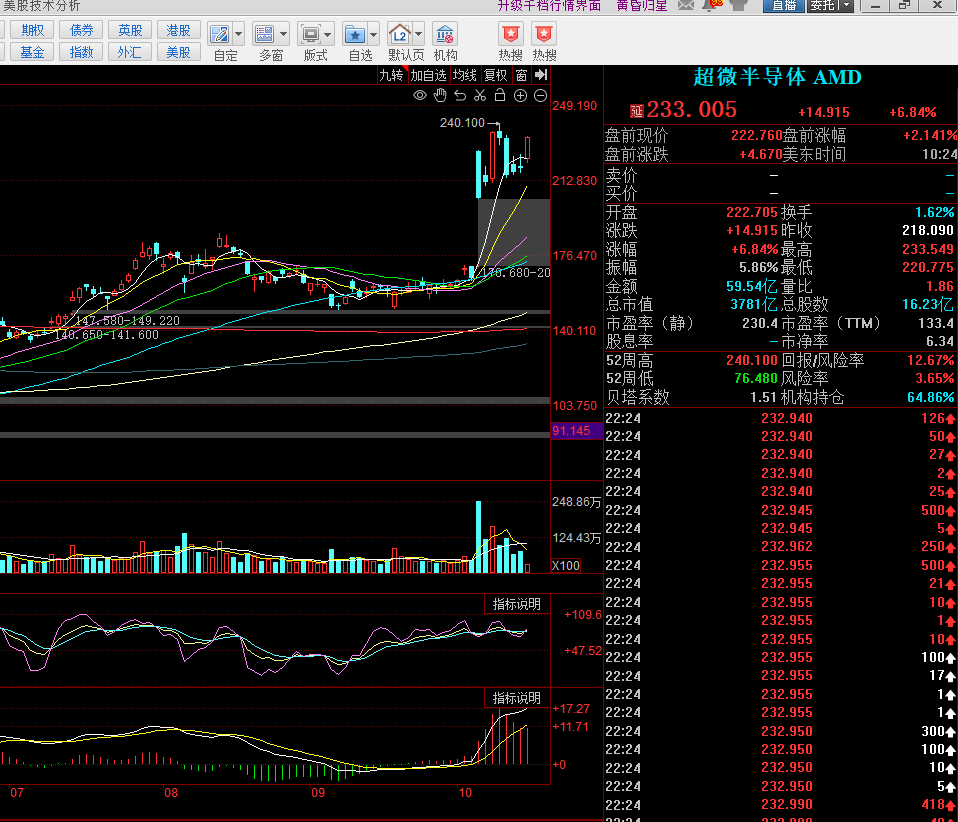
Task: Zoom in with the plus circle icon
Action: [x=520, y=95]
